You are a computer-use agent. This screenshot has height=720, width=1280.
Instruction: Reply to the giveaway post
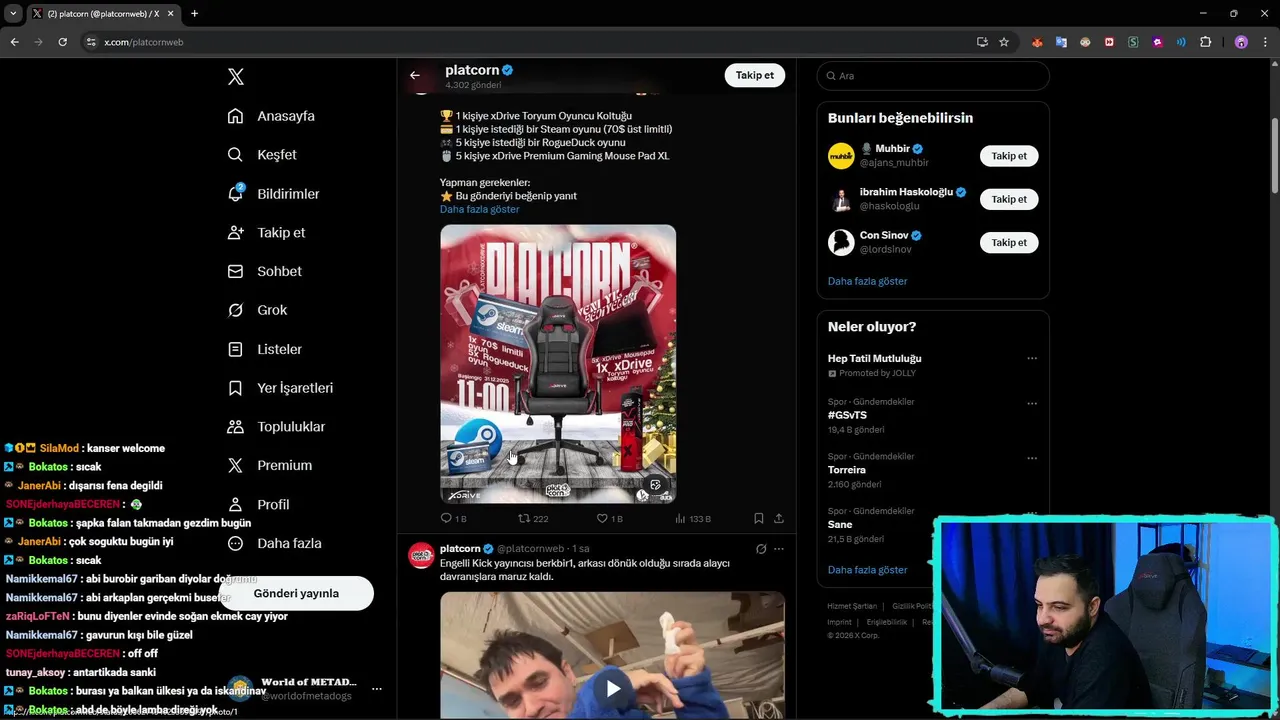pyautogui.click(x=453, y=518)
